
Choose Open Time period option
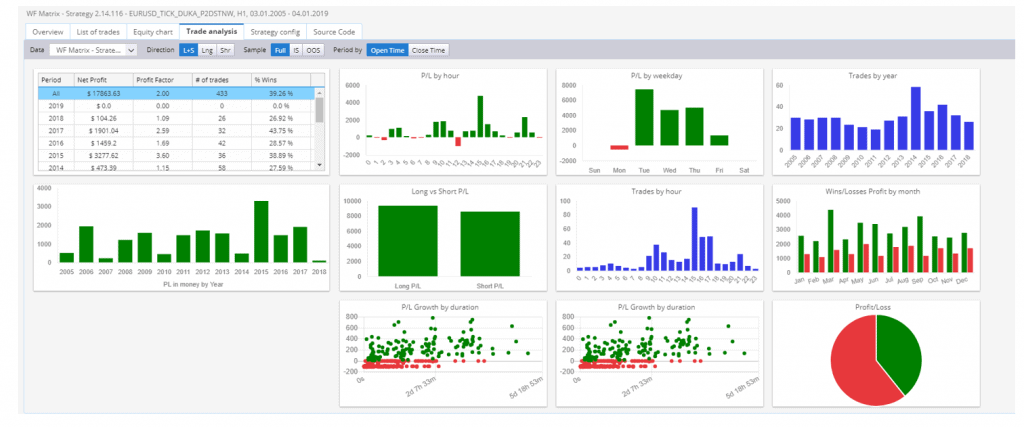(388, 50)
